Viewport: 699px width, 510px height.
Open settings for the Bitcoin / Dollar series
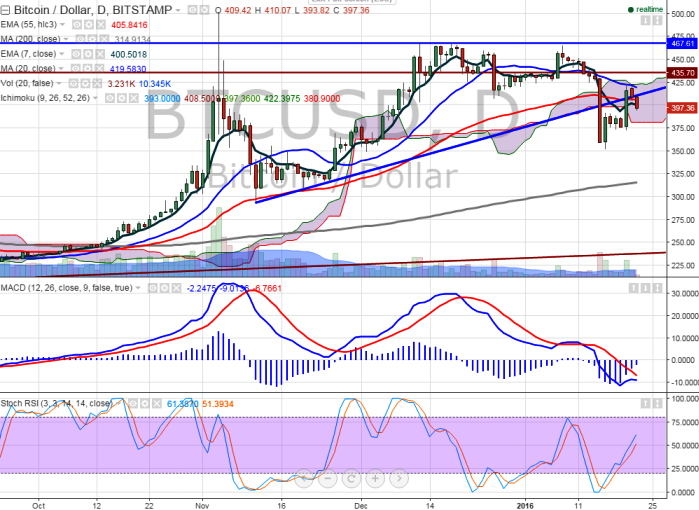[203, 10]
